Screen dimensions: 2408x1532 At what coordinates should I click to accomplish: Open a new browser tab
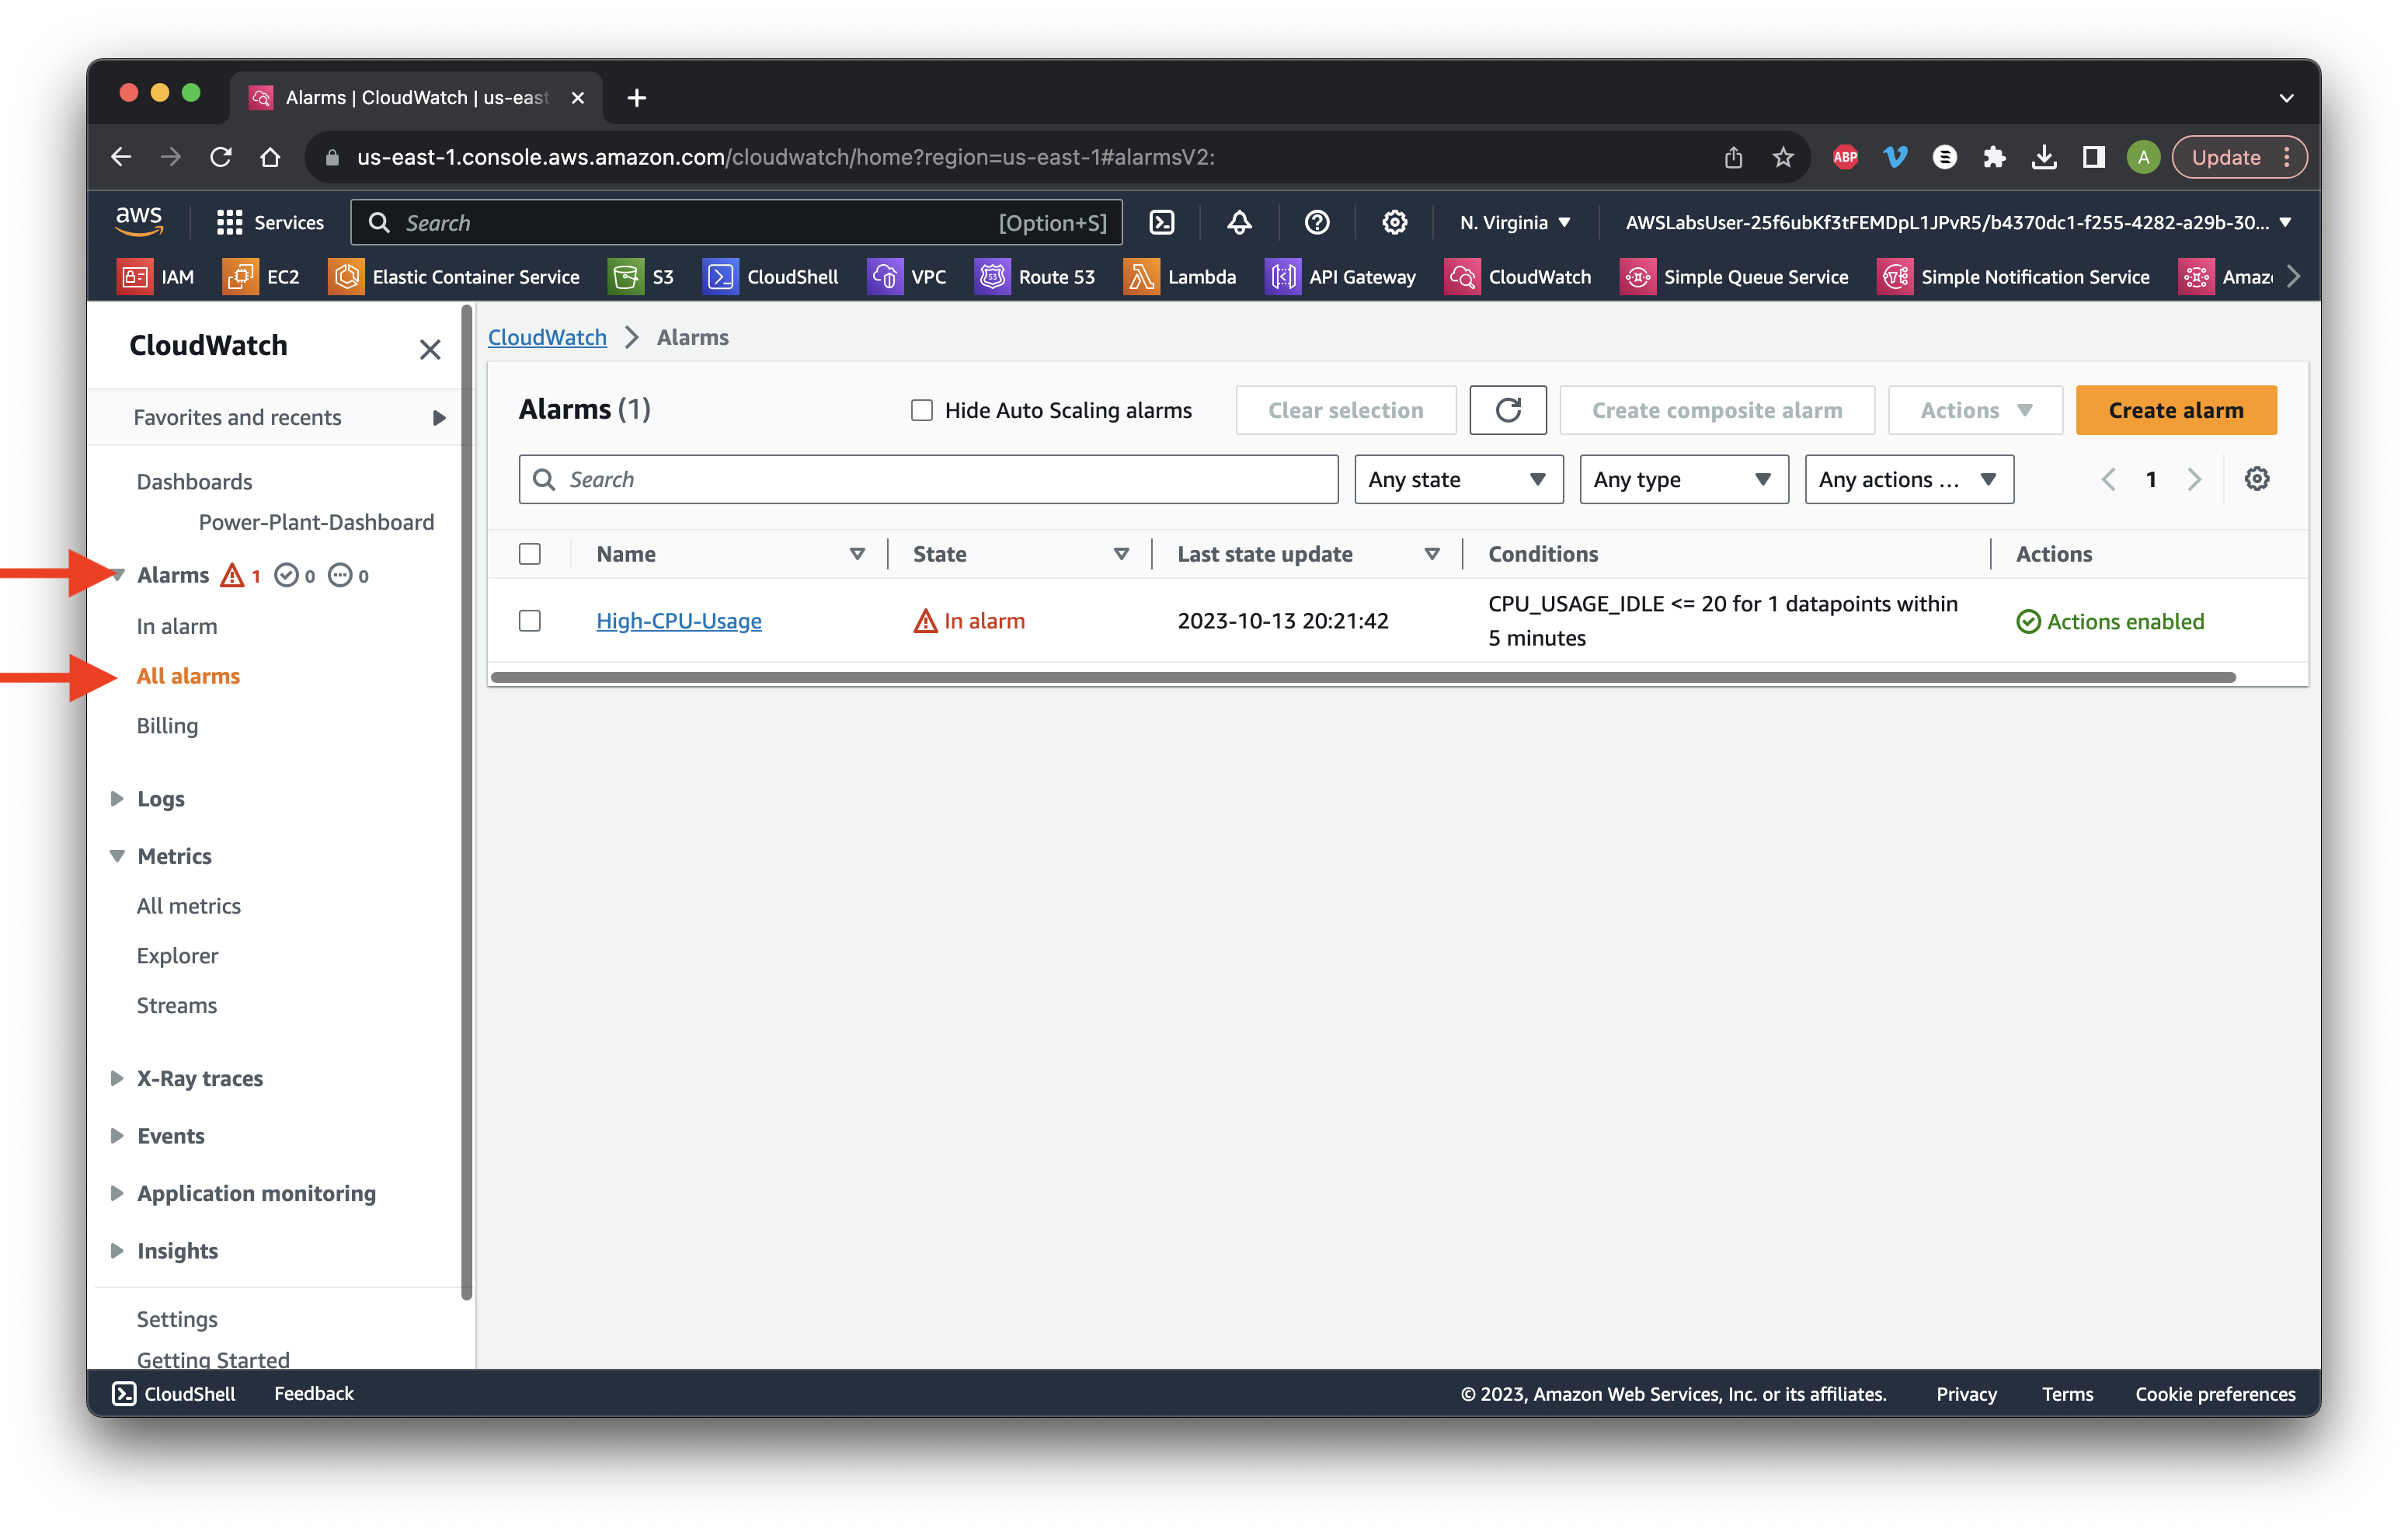pyautogui.click(x=636, y=97)
